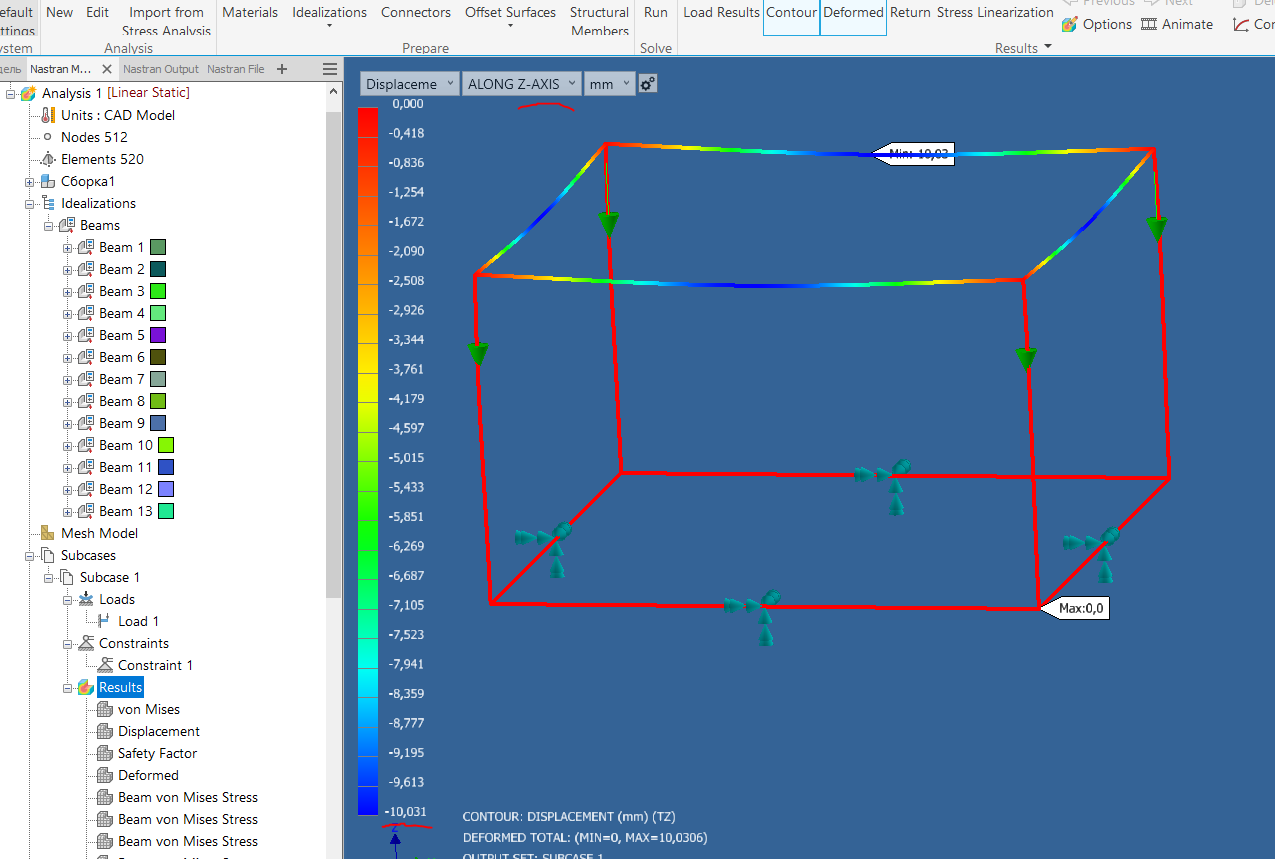1275x859 pixels.
Task: Click the Structural Members tool
Action: (x=599, y=20)
